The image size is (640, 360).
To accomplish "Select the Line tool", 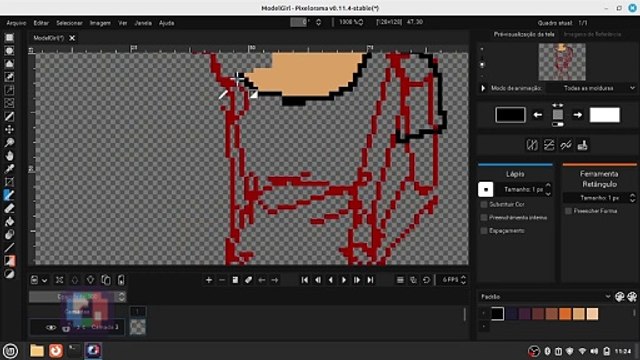I will point(9,247).
